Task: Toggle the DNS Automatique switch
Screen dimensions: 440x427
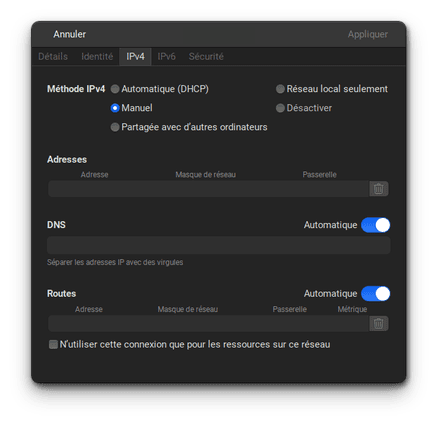Action: coord(376,225)
